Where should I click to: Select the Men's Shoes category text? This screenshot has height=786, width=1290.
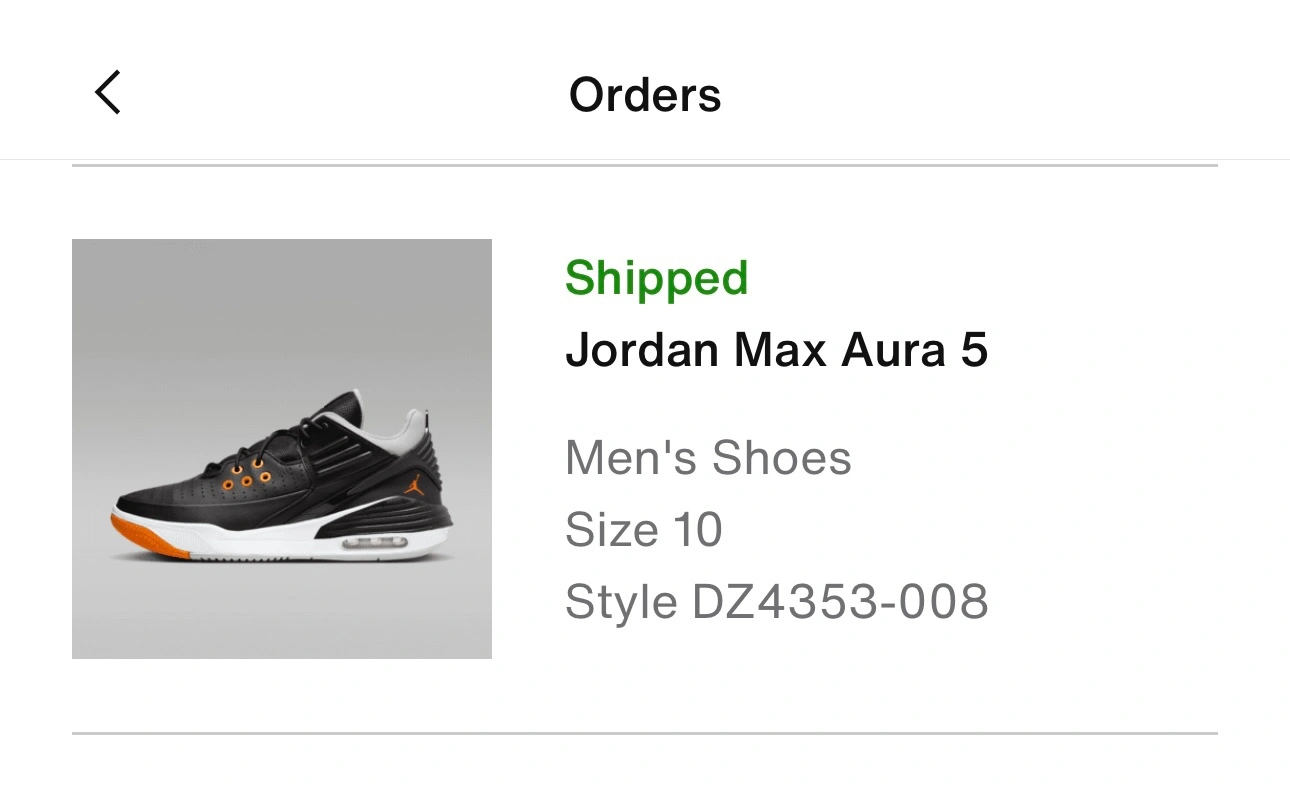point(708,458)
